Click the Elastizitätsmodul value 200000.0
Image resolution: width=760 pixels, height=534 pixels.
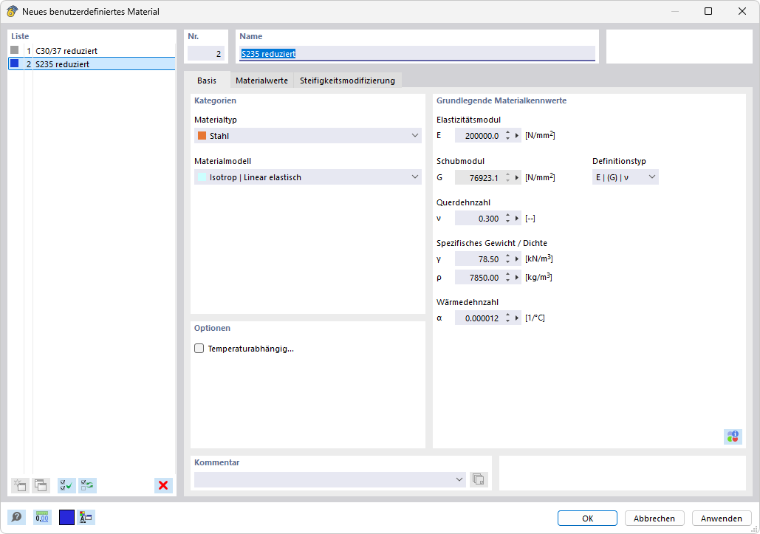[x=479, y=136]
